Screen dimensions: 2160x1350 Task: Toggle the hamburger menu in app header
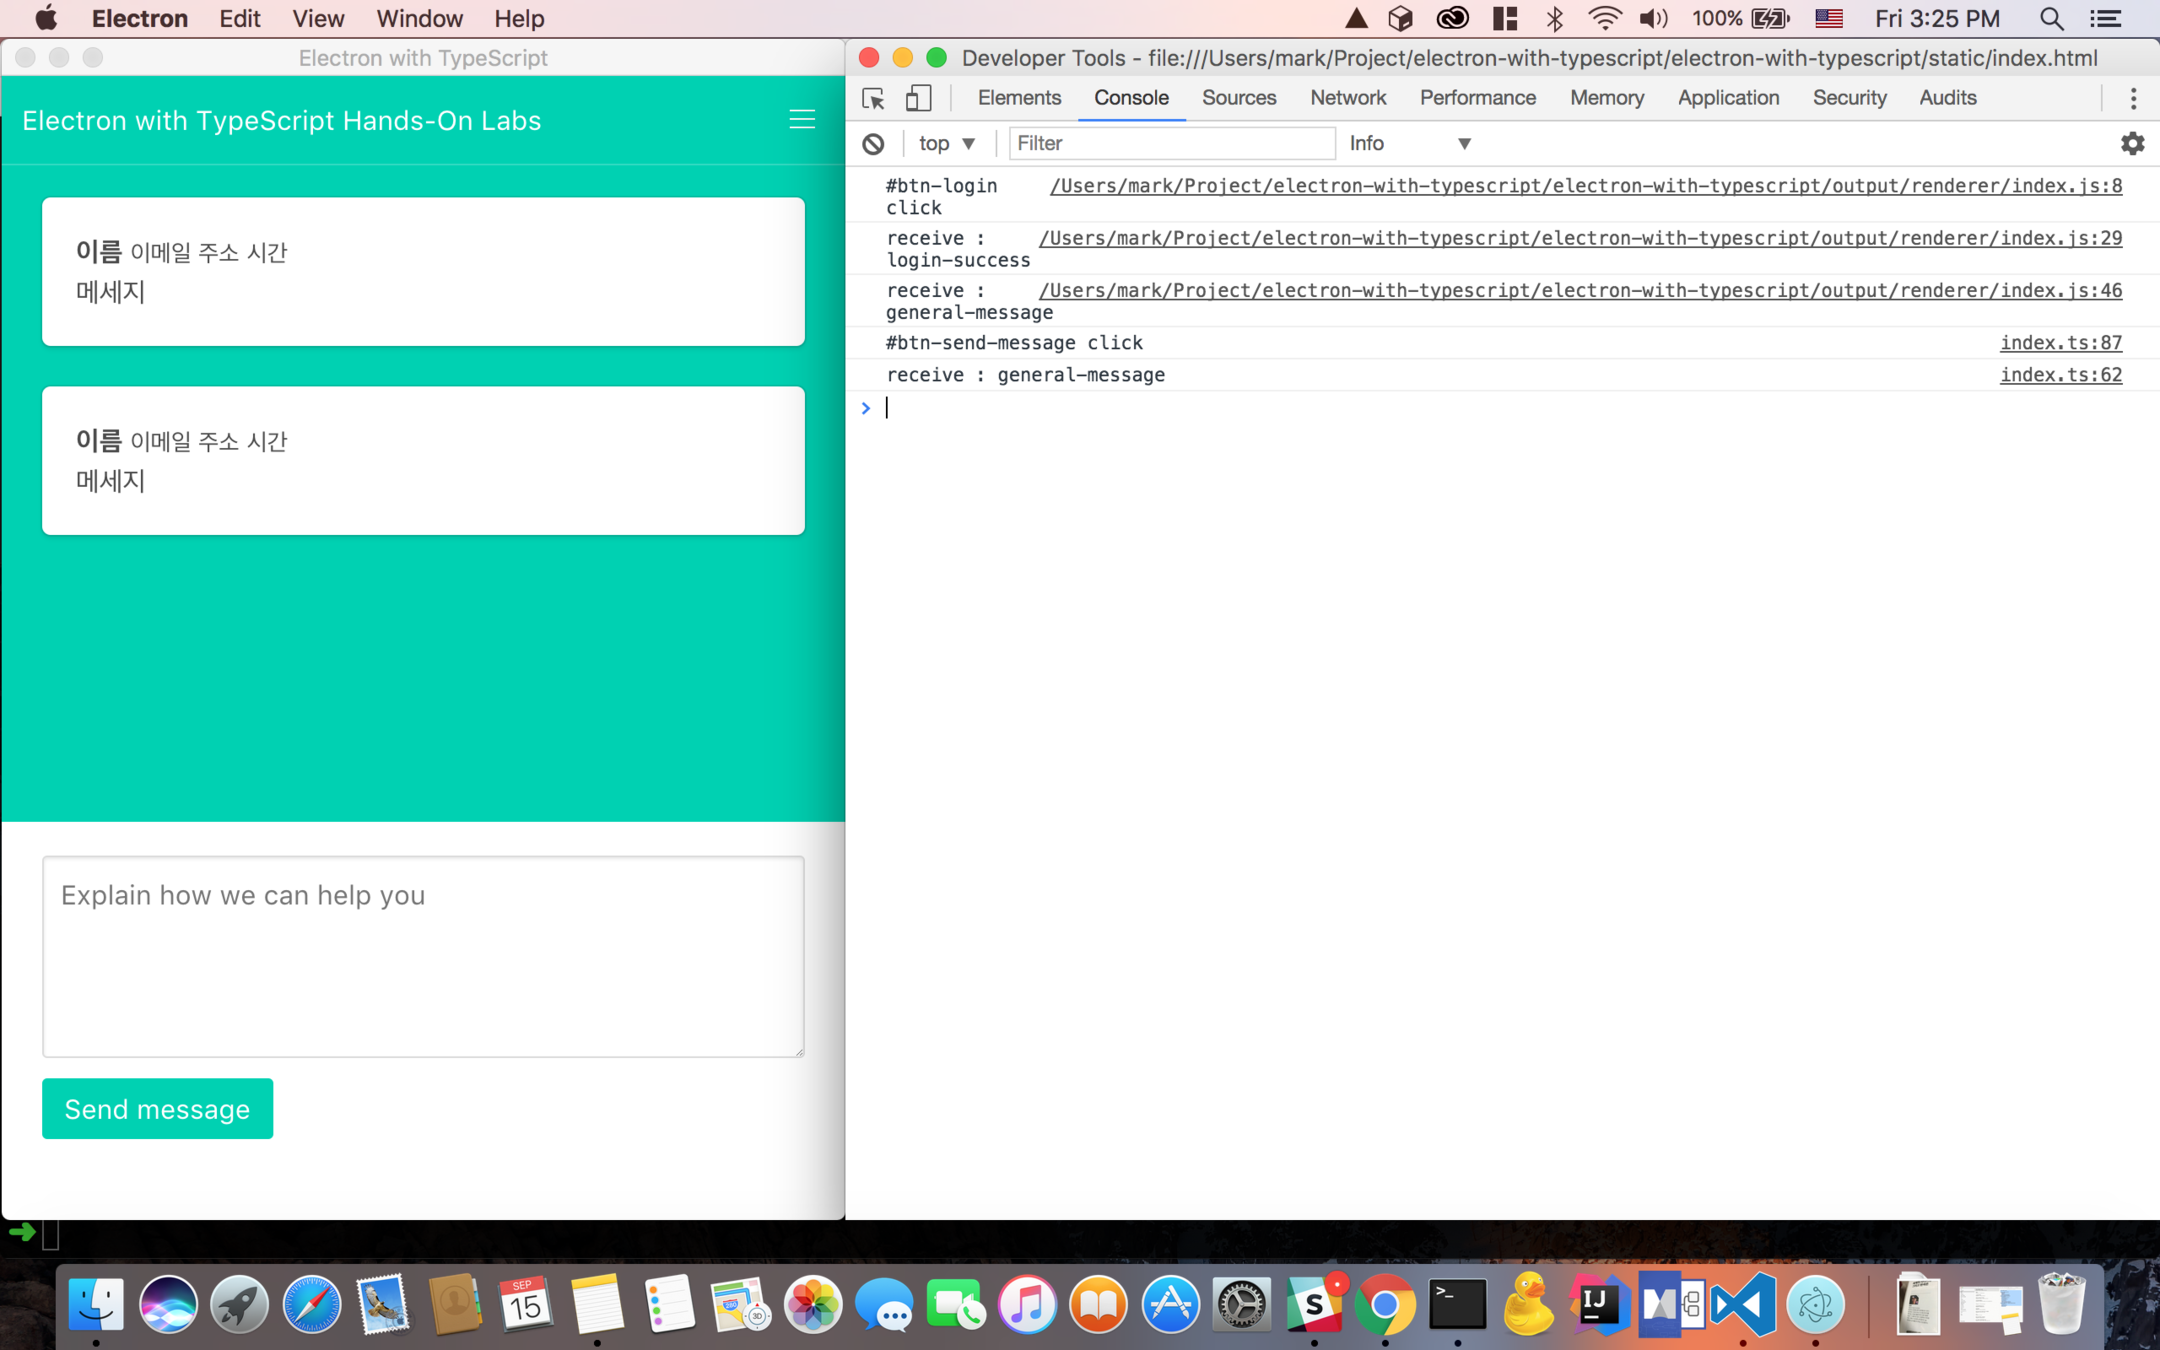click(x=802, y=120)
